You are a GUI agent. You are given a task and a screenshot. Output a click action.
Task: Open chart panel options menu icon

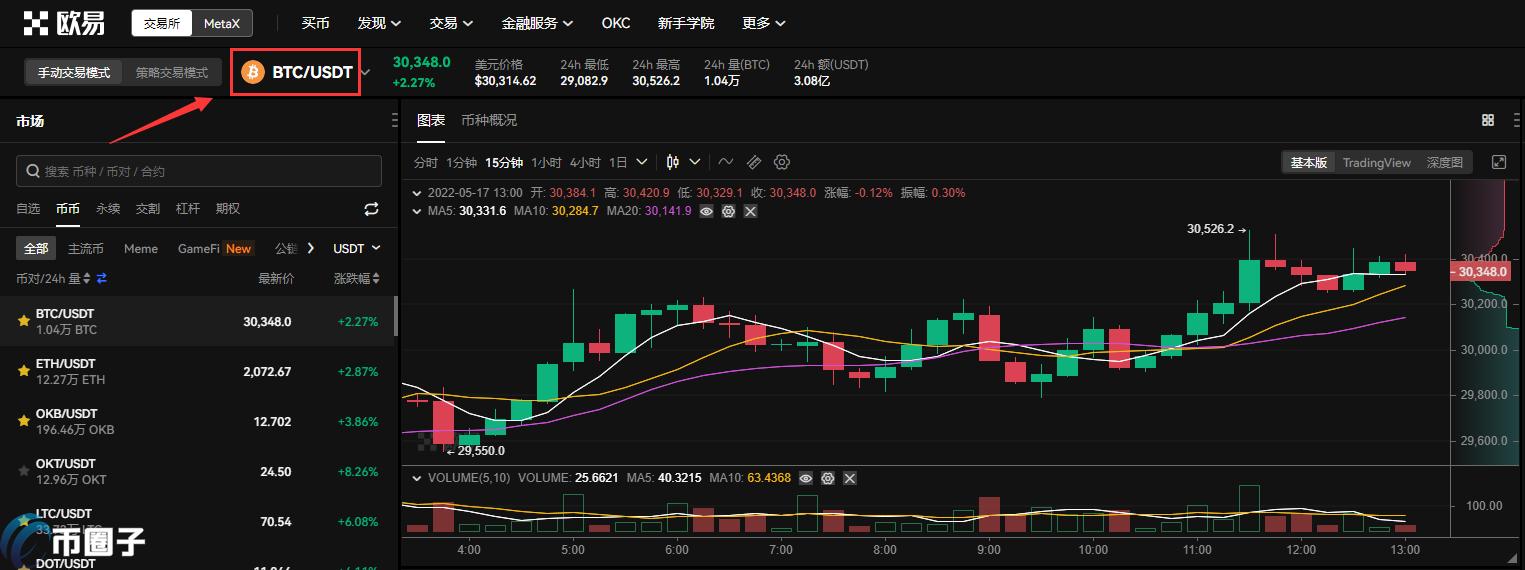(1517, 120)
